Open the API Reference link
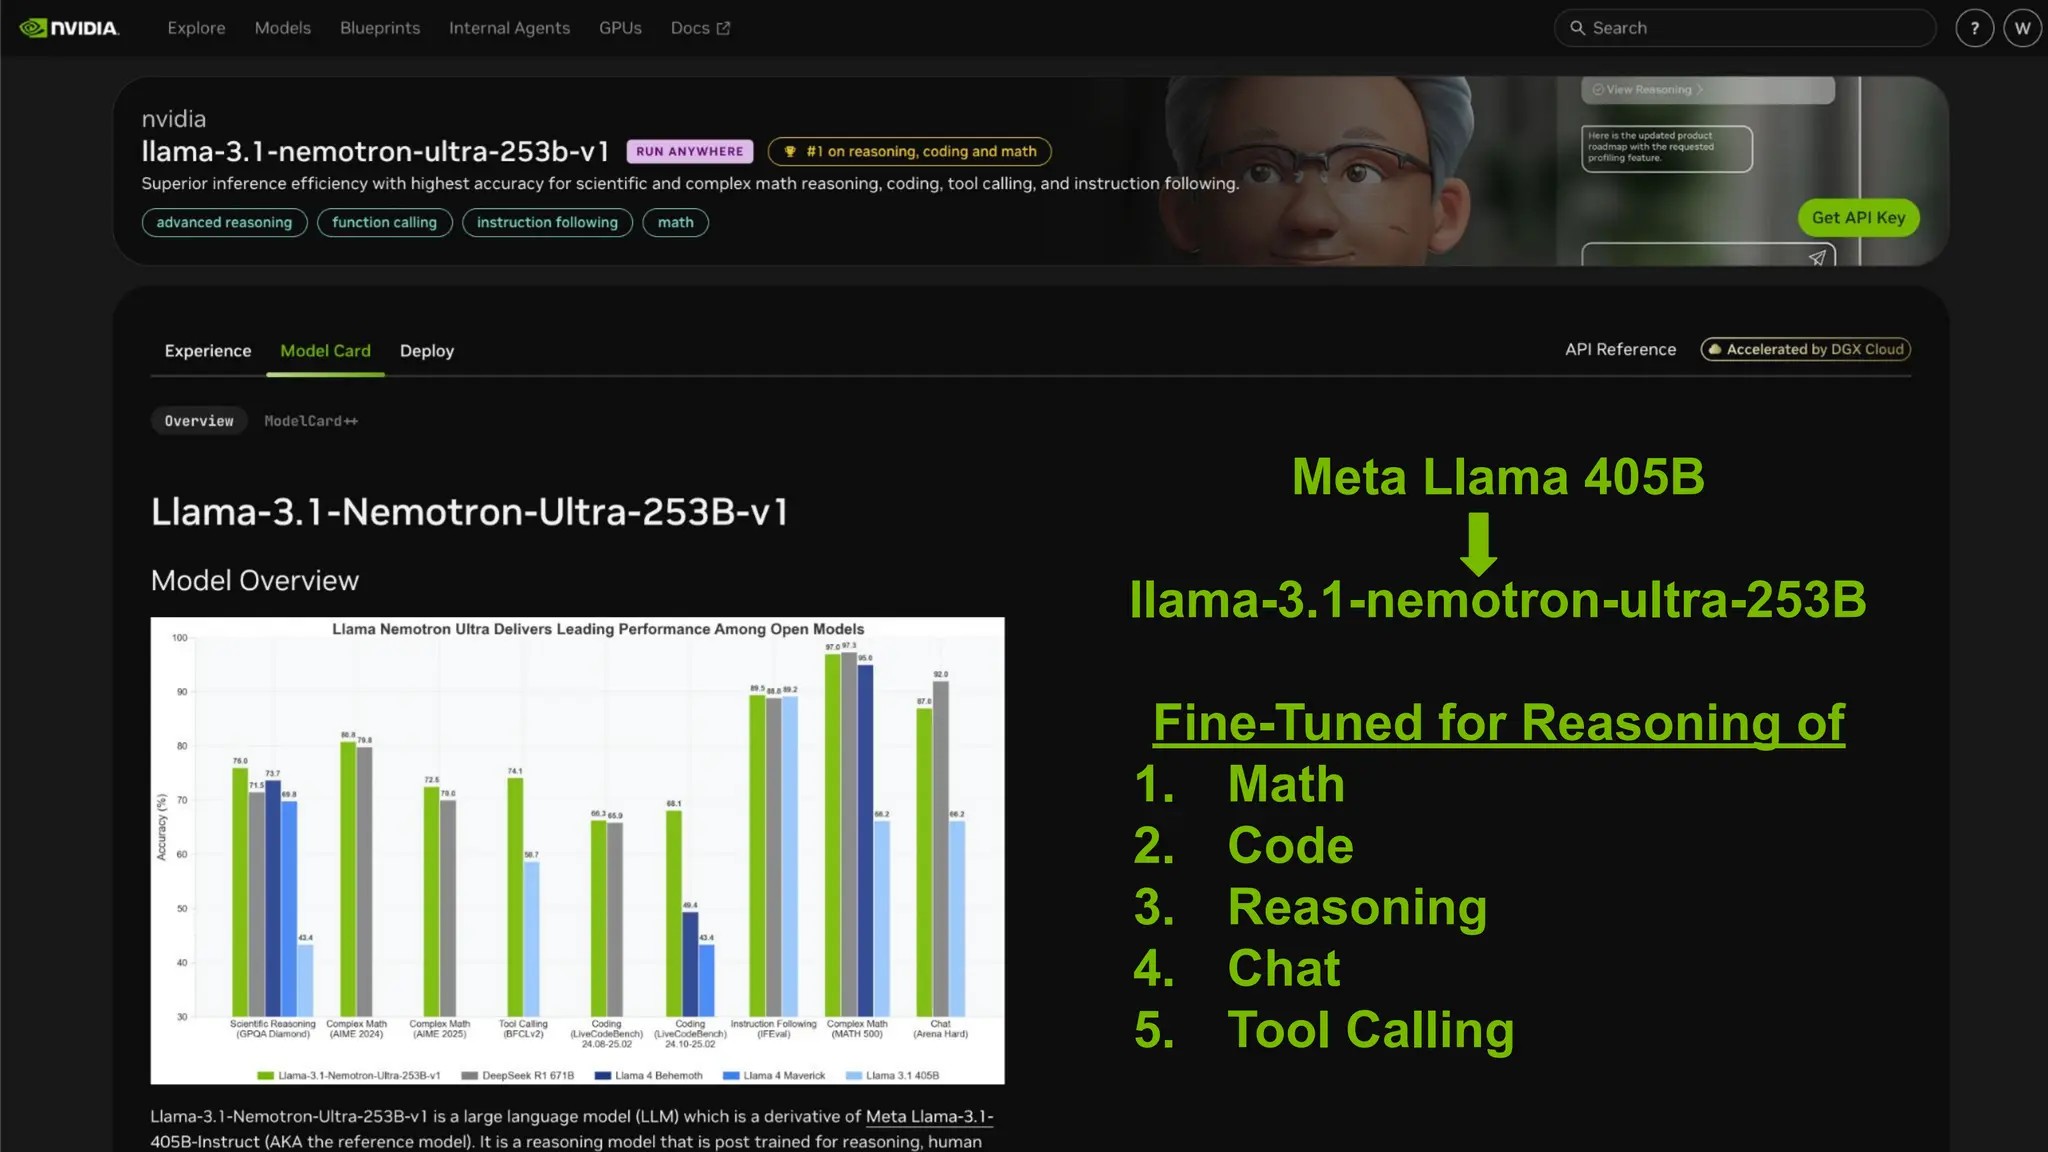The image size is (2048, 1152). point(1620,349)
